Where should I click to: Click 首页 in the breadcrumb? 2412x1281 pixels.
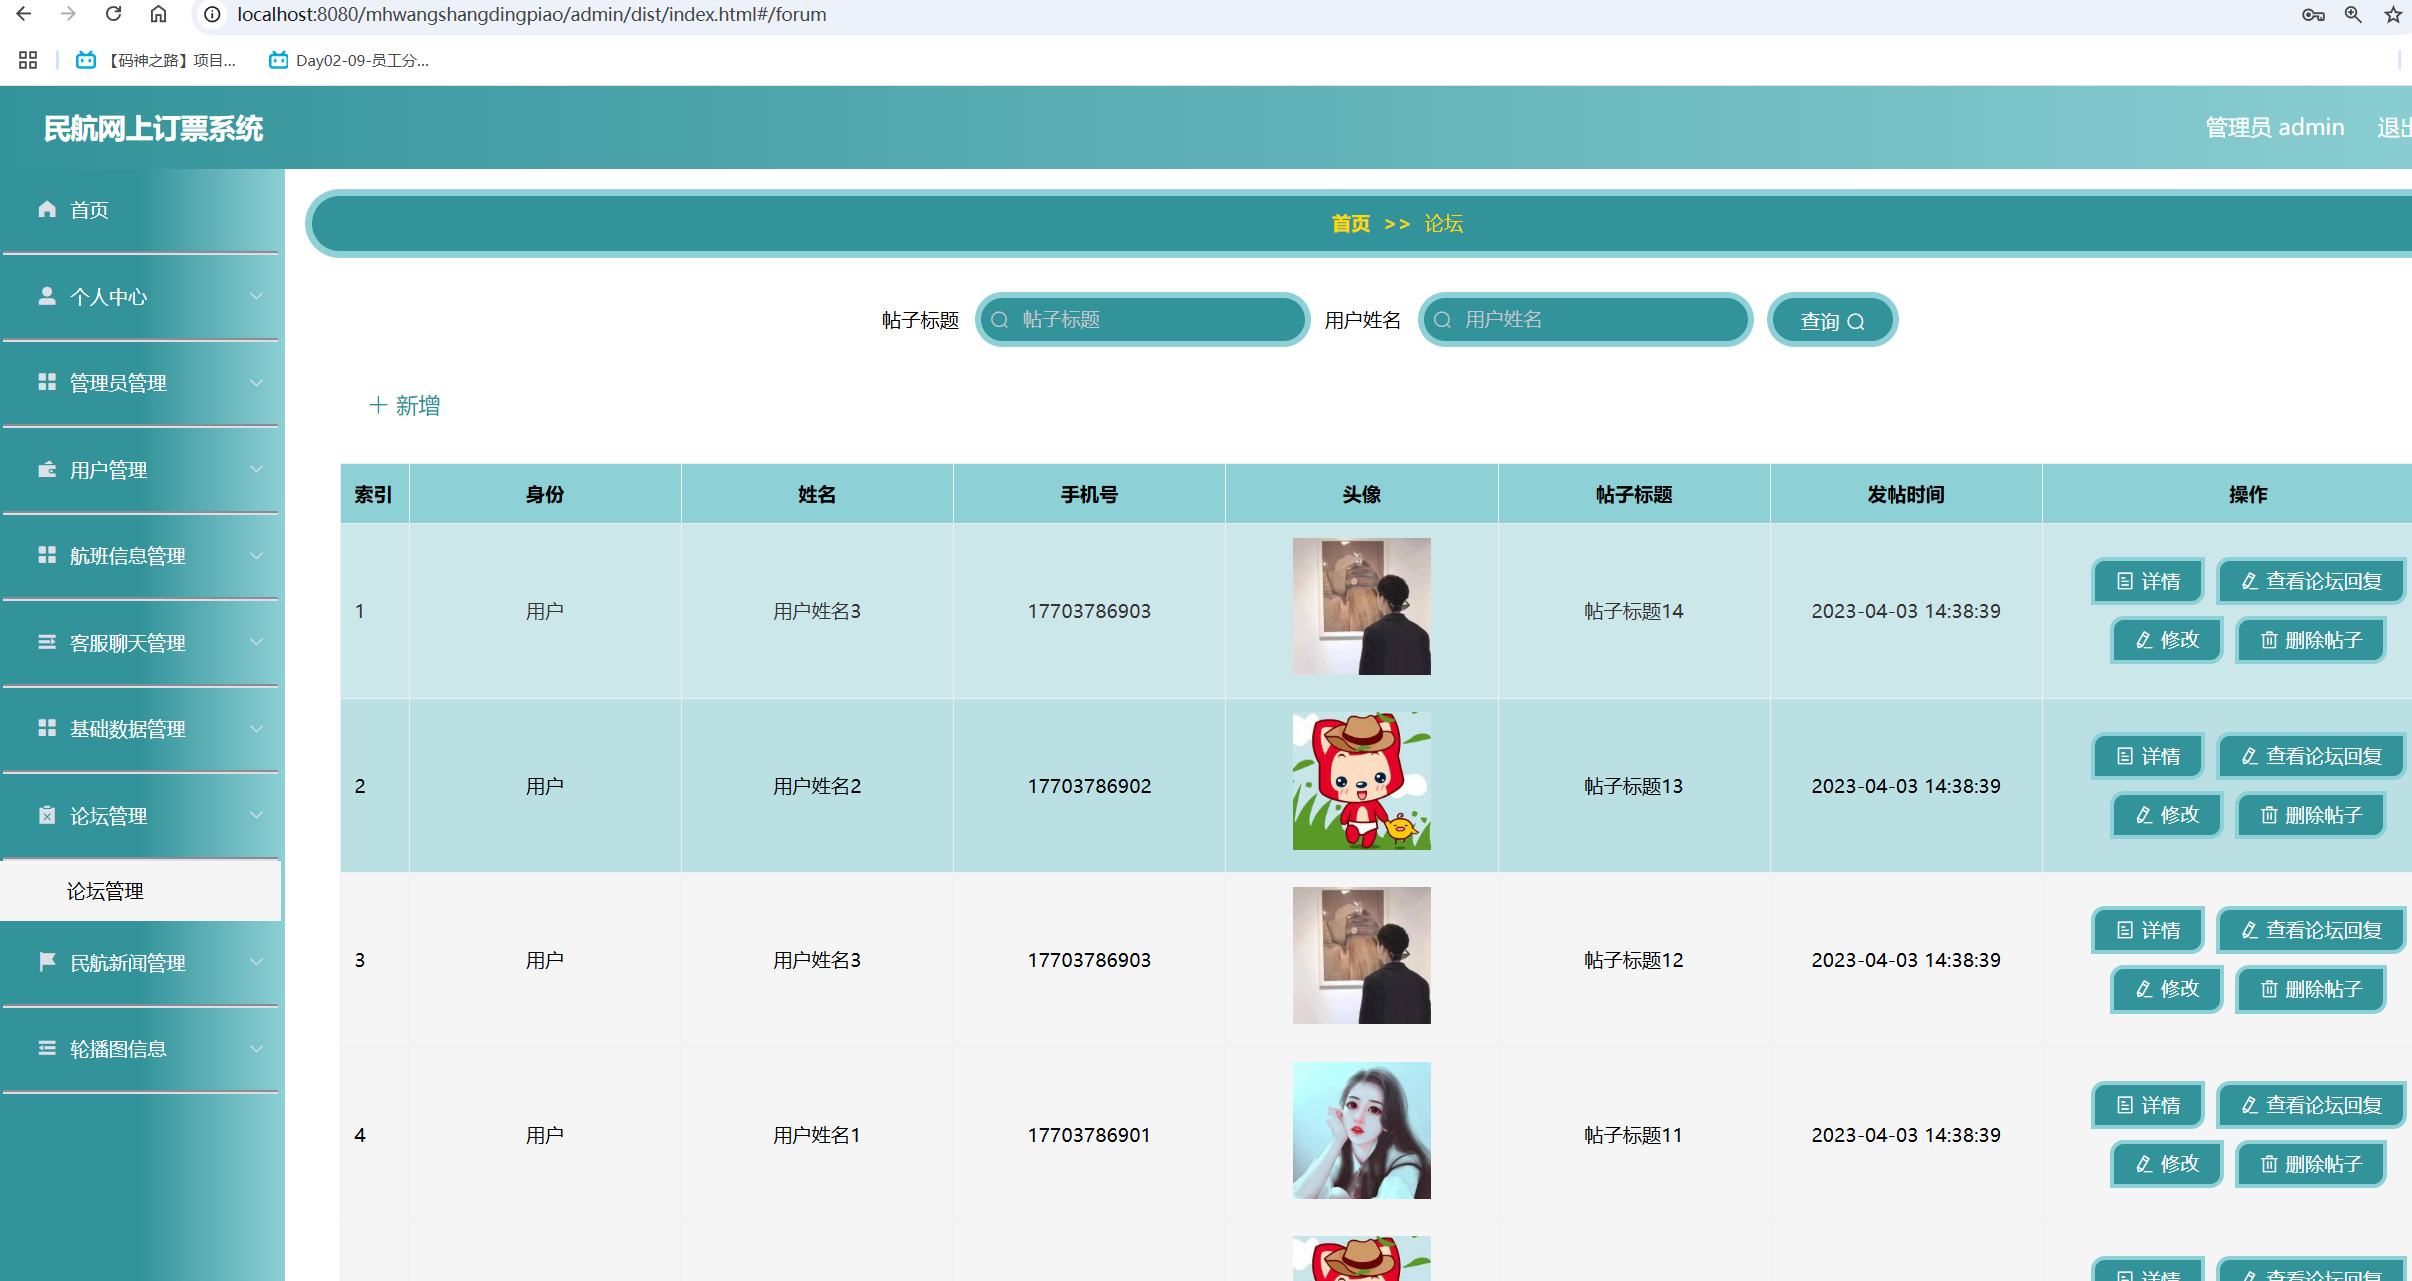(x=1351, y=224)
